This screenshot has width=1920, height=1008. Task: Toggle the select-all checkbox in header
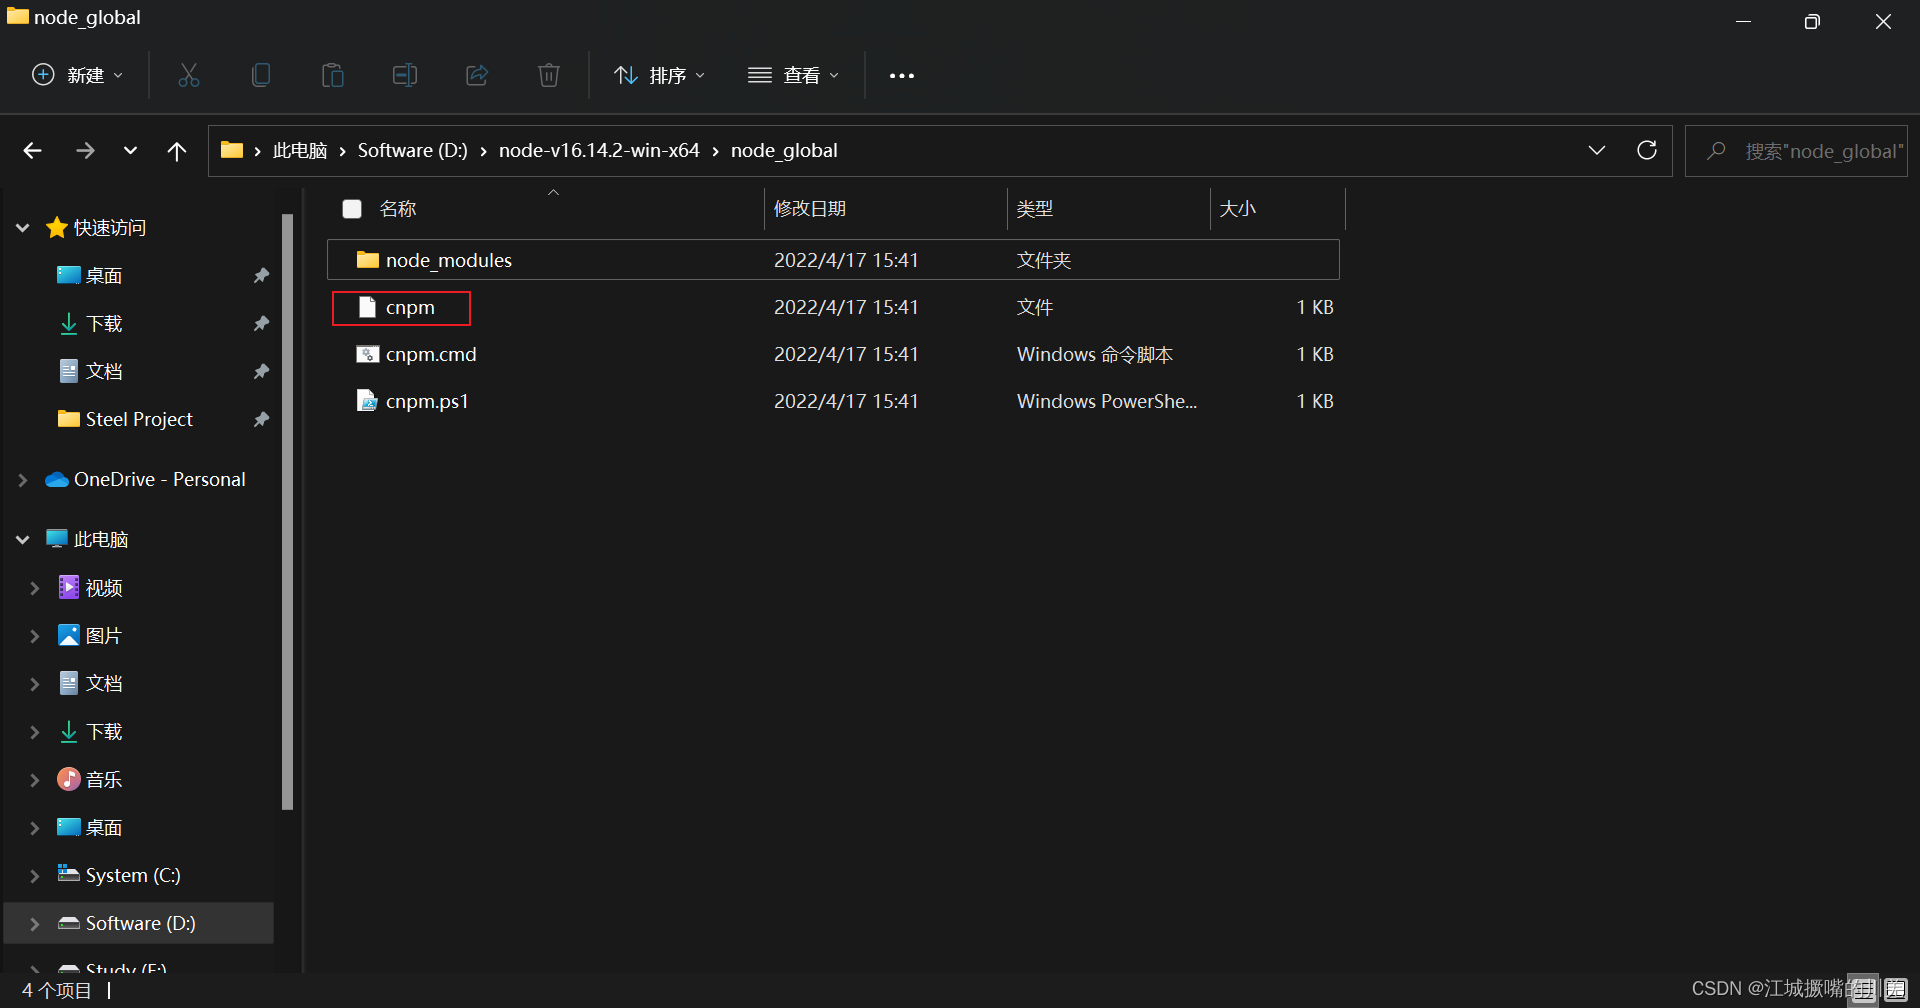point(352,209)
